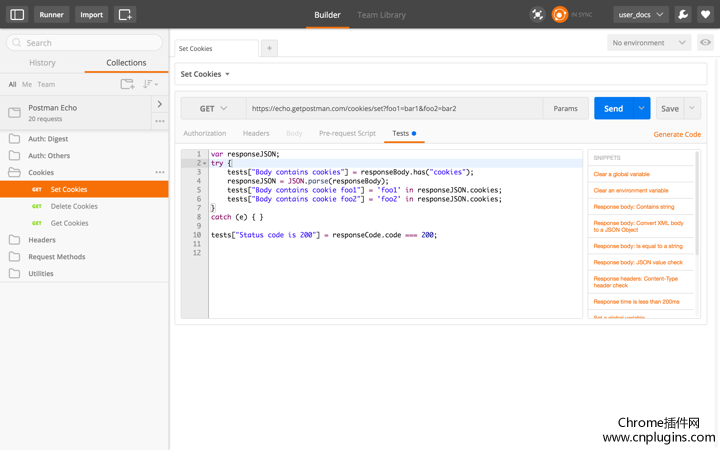Click the Import button
Image resolution: width=720 pixels, height=450 pixels.
[x=91, y=15]
